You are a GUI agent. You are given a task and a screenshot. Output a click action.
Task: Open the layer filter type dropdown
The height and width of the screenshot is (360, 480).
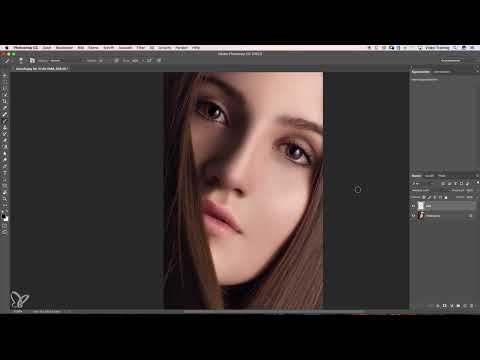[423, 183]
